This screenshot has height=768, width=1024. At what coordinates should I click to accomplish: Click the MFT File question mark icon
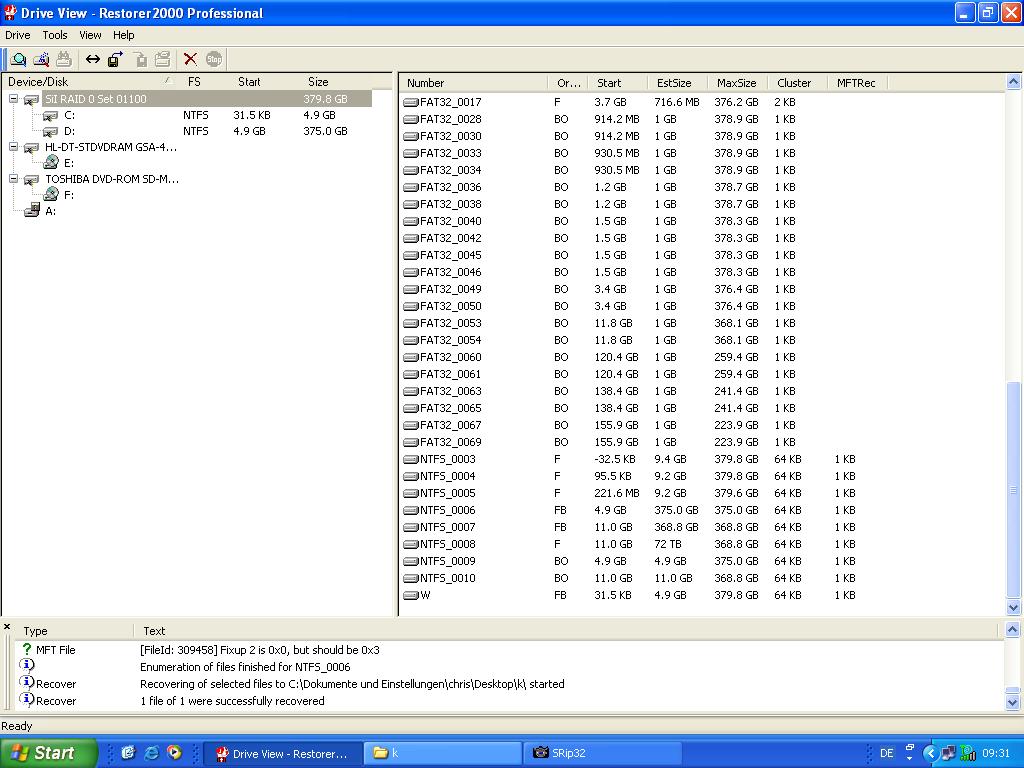click(27, 649)
